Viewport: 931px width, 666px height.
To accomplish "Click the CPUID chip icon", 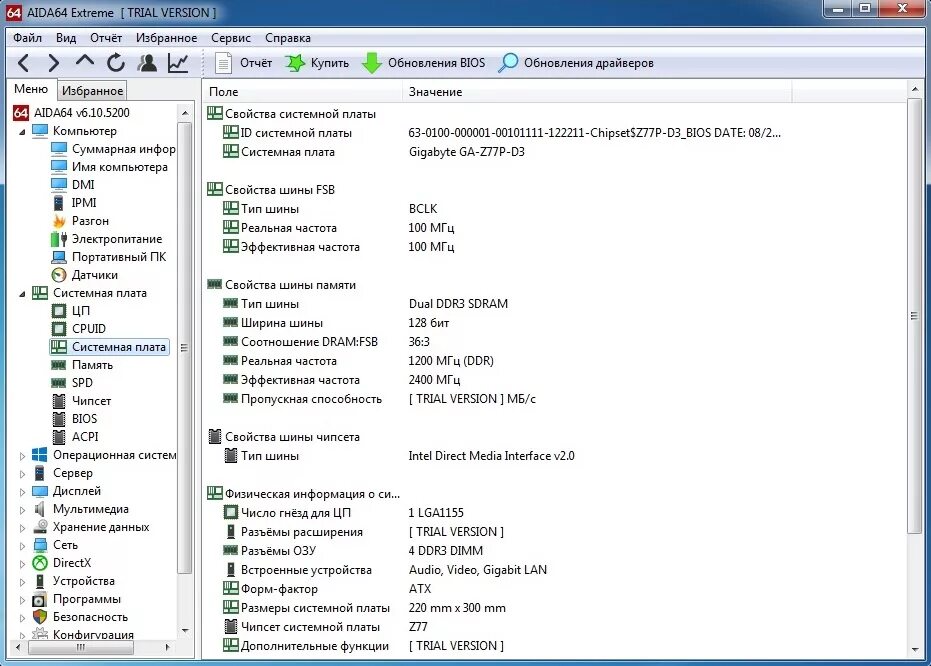I will click(59, 329).
